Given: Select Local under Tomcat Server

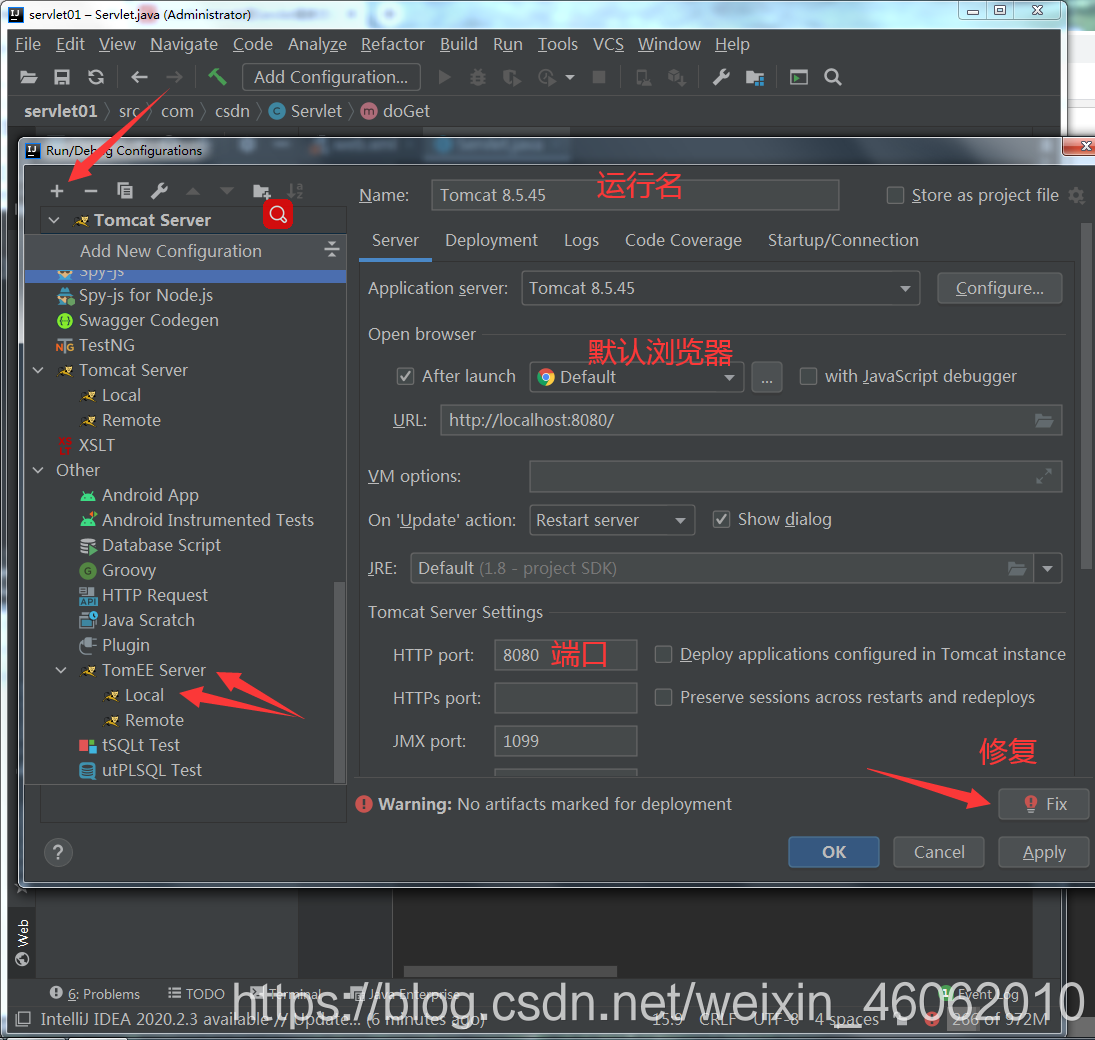Looking at the screenshot, I should [122, 395].
